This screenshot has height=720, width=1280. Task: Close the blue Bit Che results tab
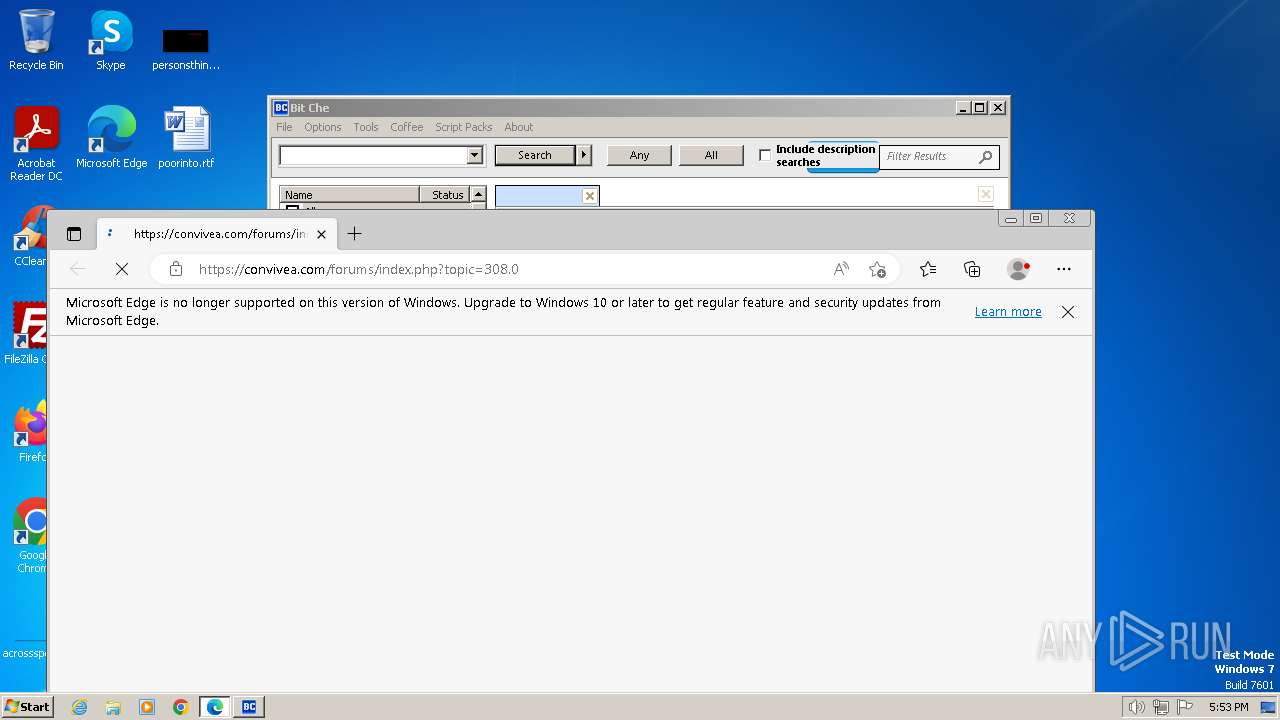[x=589, y=196]
